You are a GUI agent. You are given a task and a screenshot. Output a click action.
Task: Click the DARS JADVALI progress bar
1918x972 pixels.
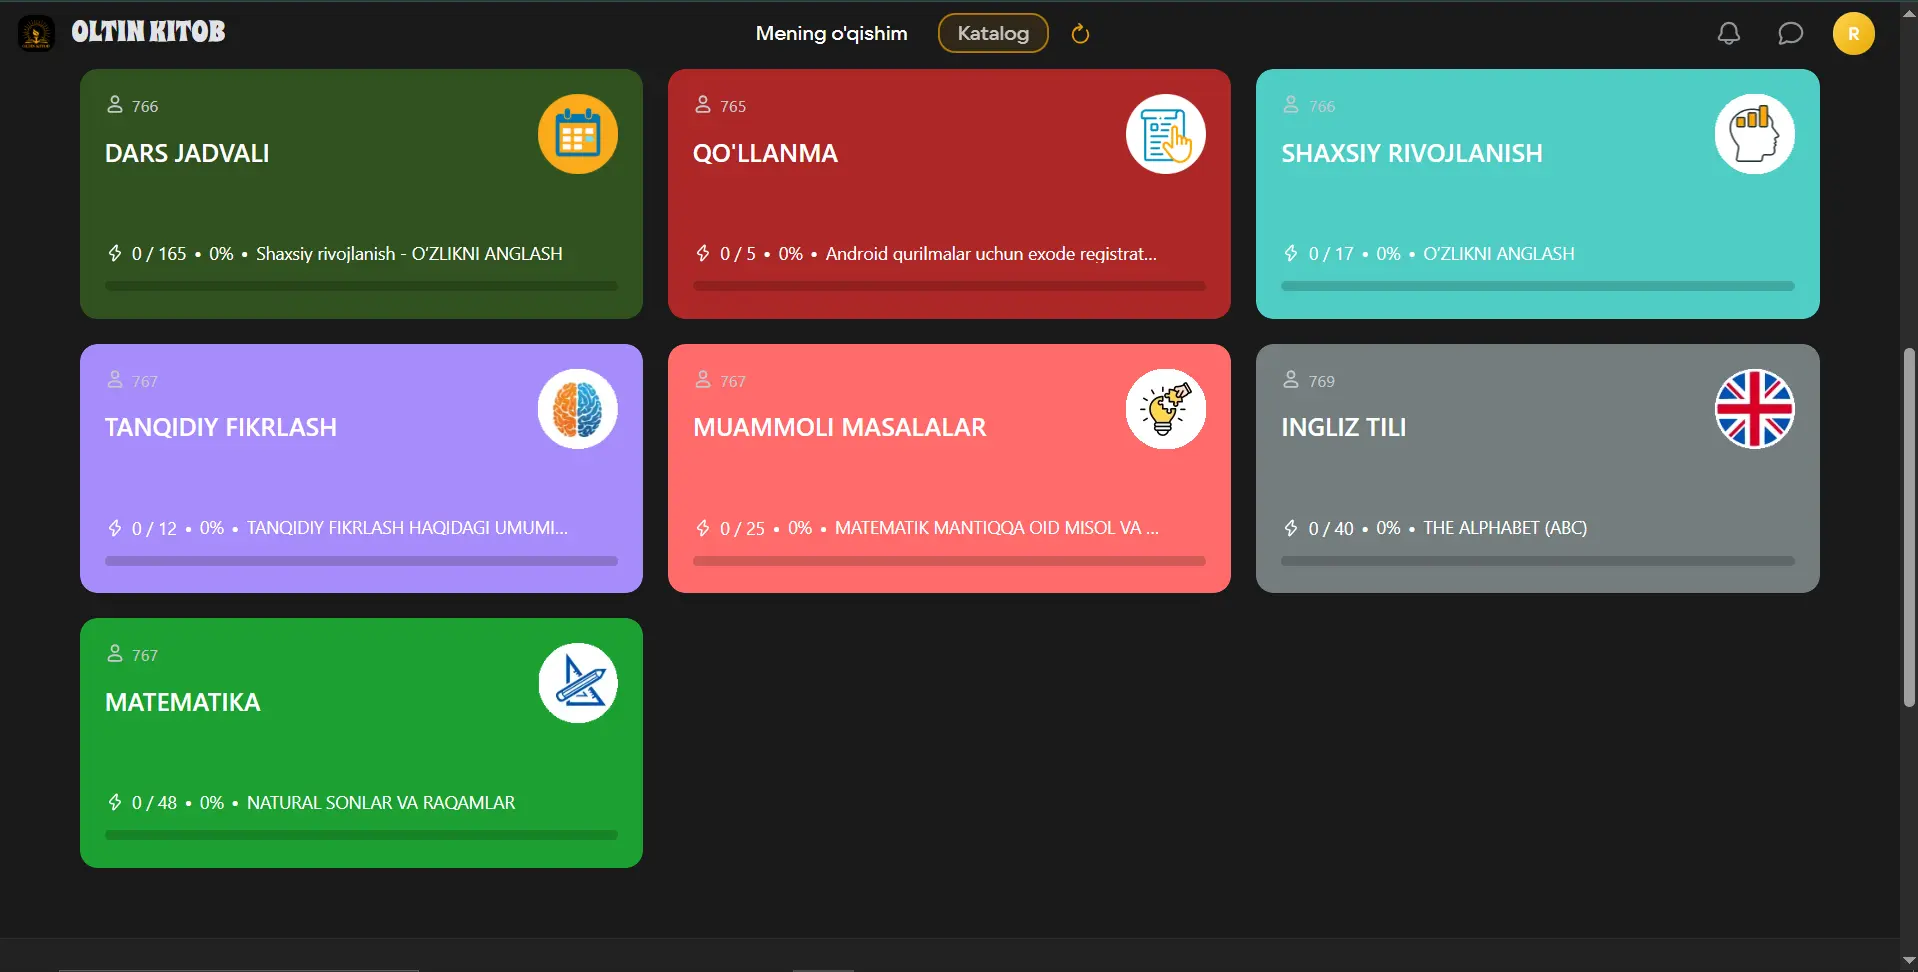361,286
